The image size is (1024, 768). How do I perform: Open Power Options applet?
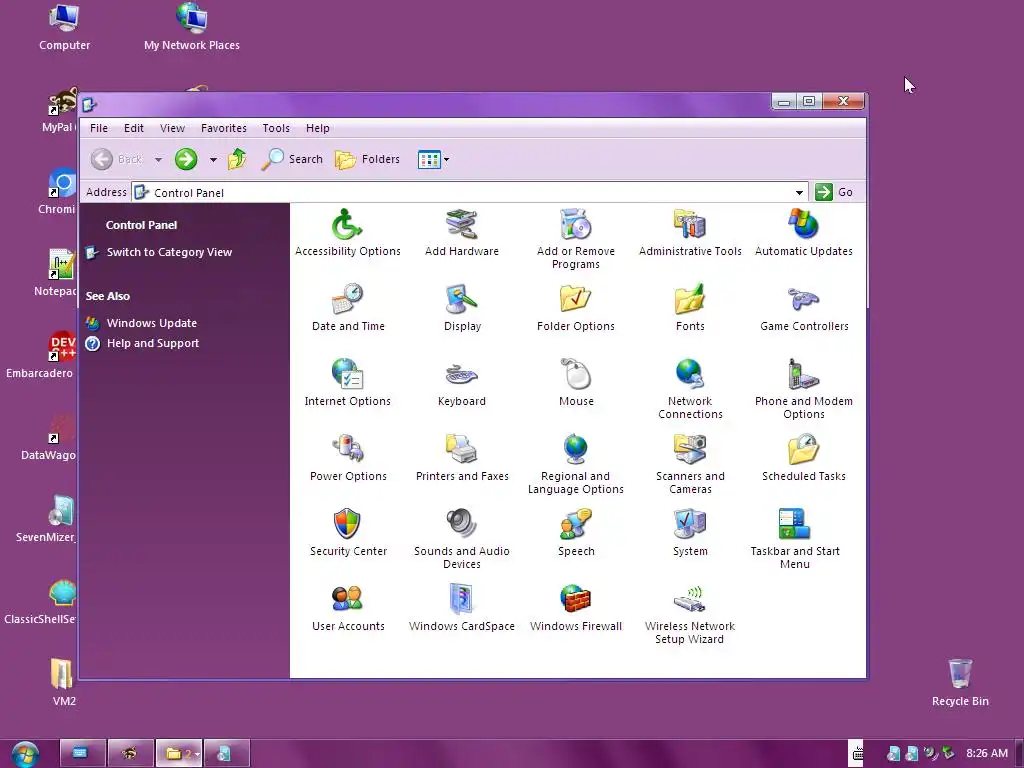point(347,458)
